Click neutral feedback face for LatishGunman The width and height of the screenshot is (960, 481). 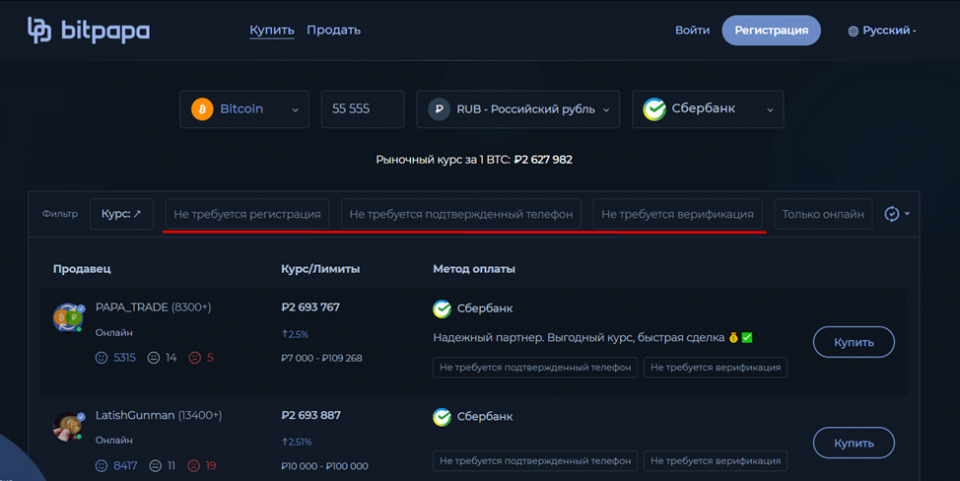point(154,465)
